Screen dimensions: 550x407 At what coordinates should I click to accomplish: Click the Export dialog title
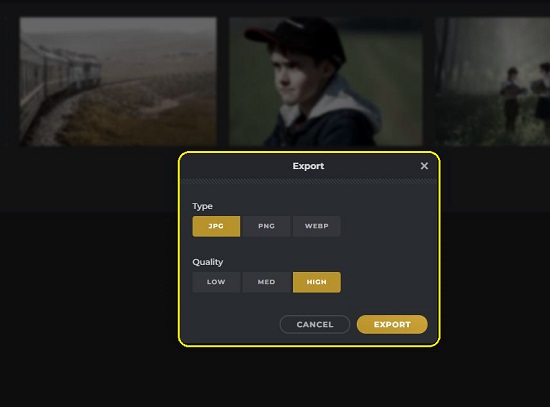(x=308, y=166)
